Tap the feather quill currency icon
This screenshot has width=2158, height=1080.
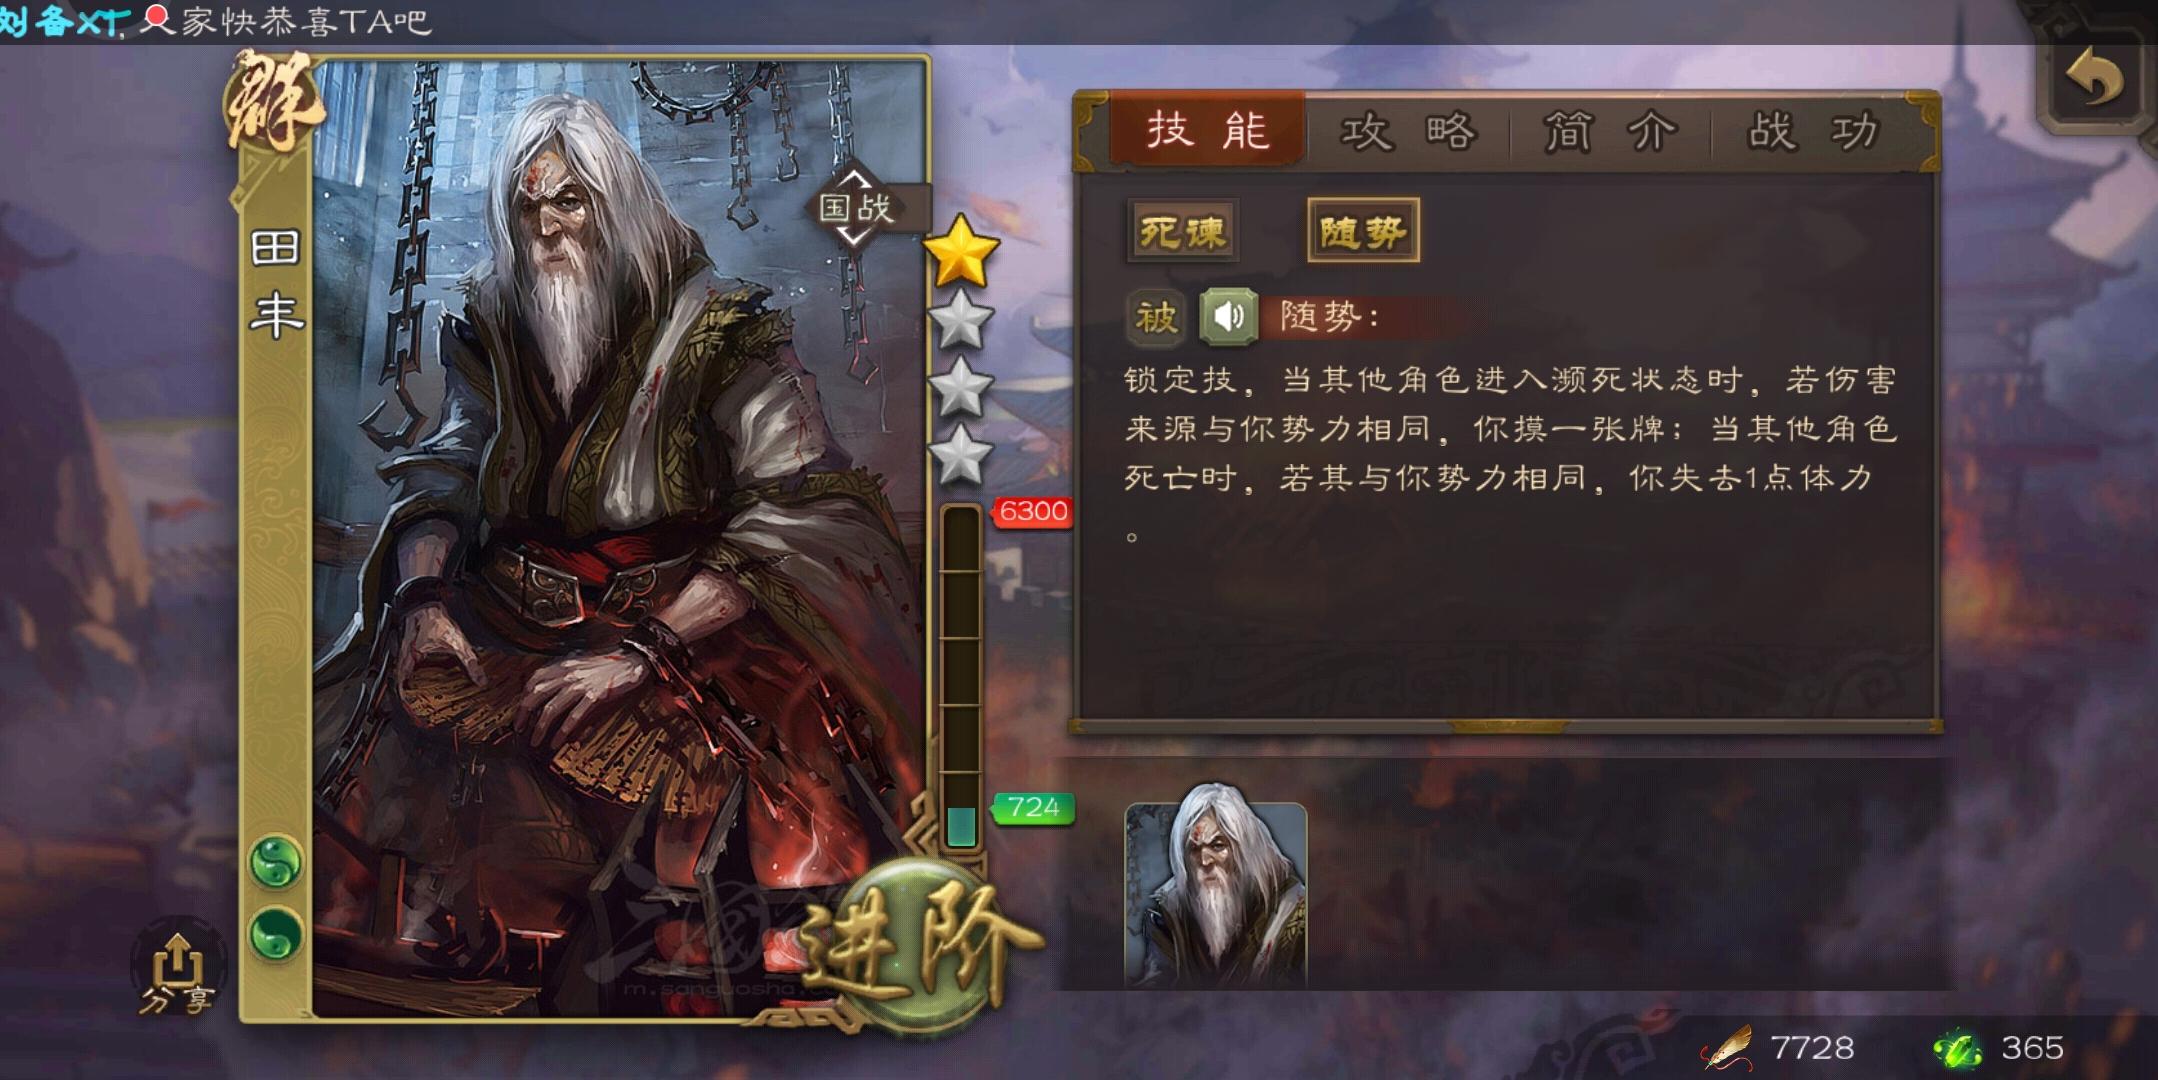point(1728,1048)
